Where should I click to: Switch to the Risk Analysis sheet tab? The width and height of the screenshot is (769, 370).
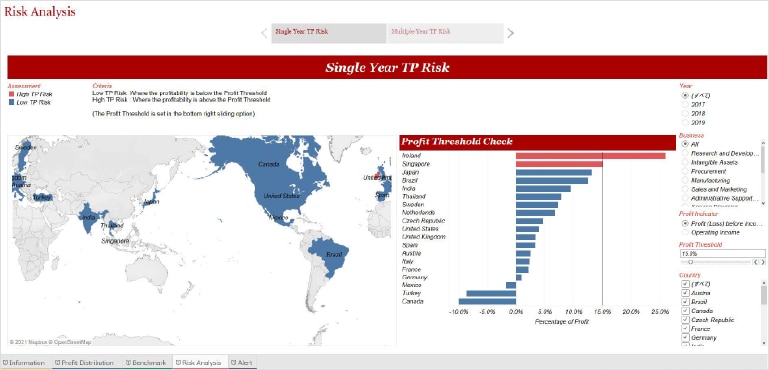[x=199, y=363]
